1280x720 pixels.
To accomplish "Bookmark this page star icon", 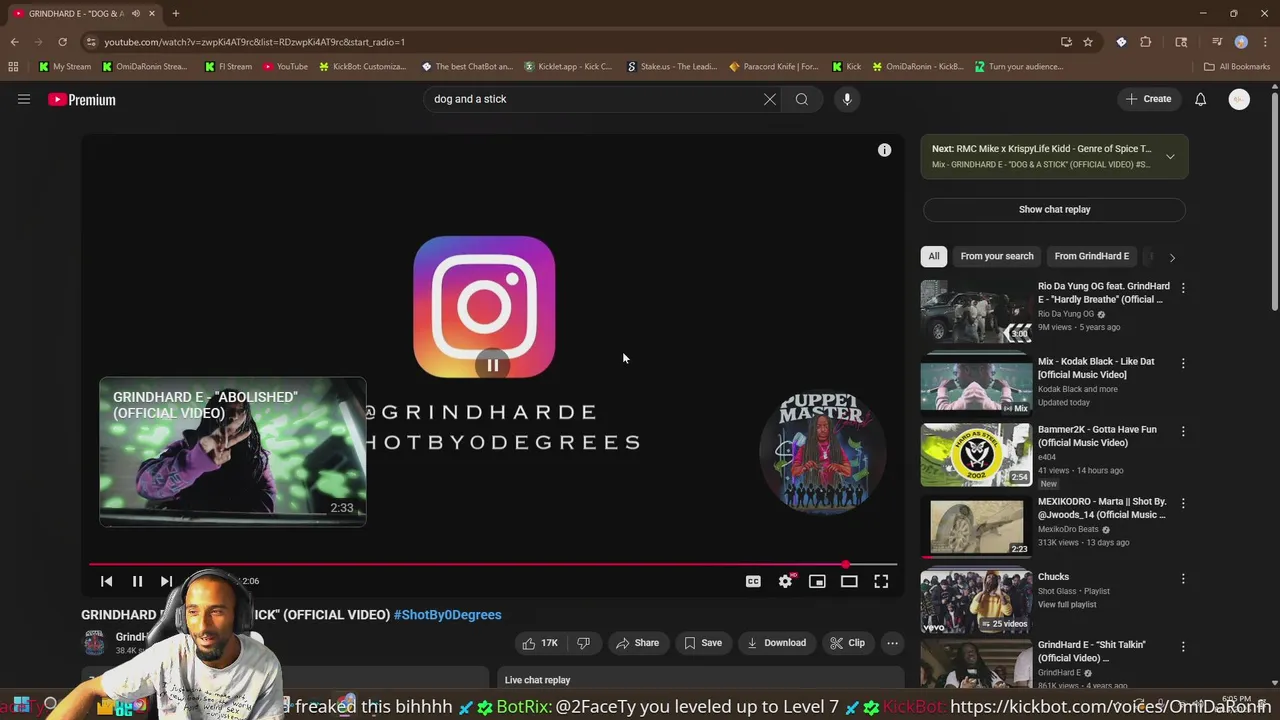I will pos(1088,42).
